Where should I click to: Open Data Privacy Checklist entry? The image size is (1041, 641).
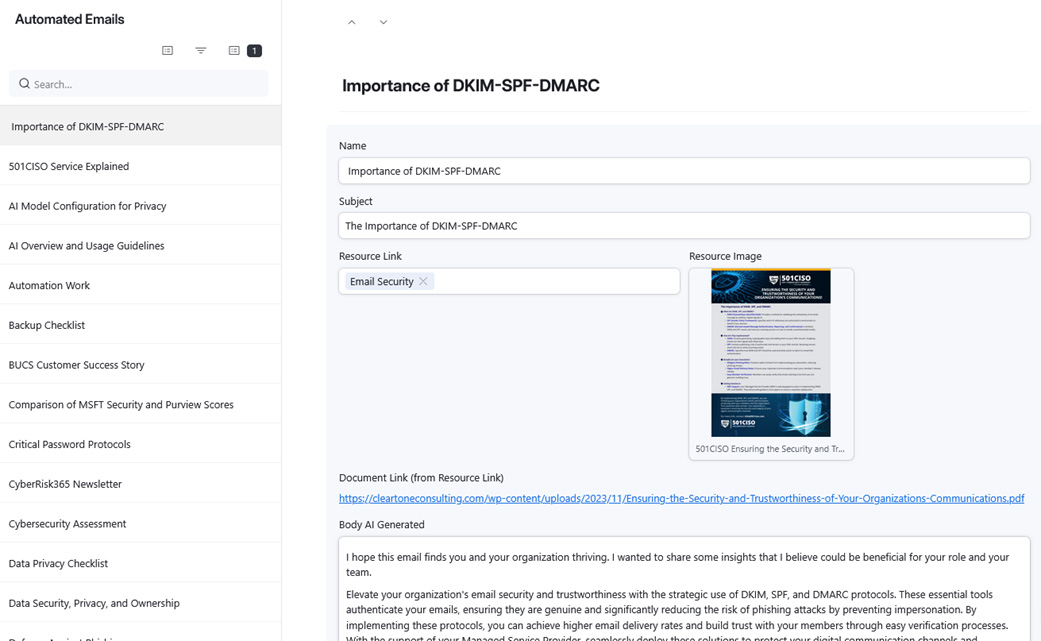58,563
